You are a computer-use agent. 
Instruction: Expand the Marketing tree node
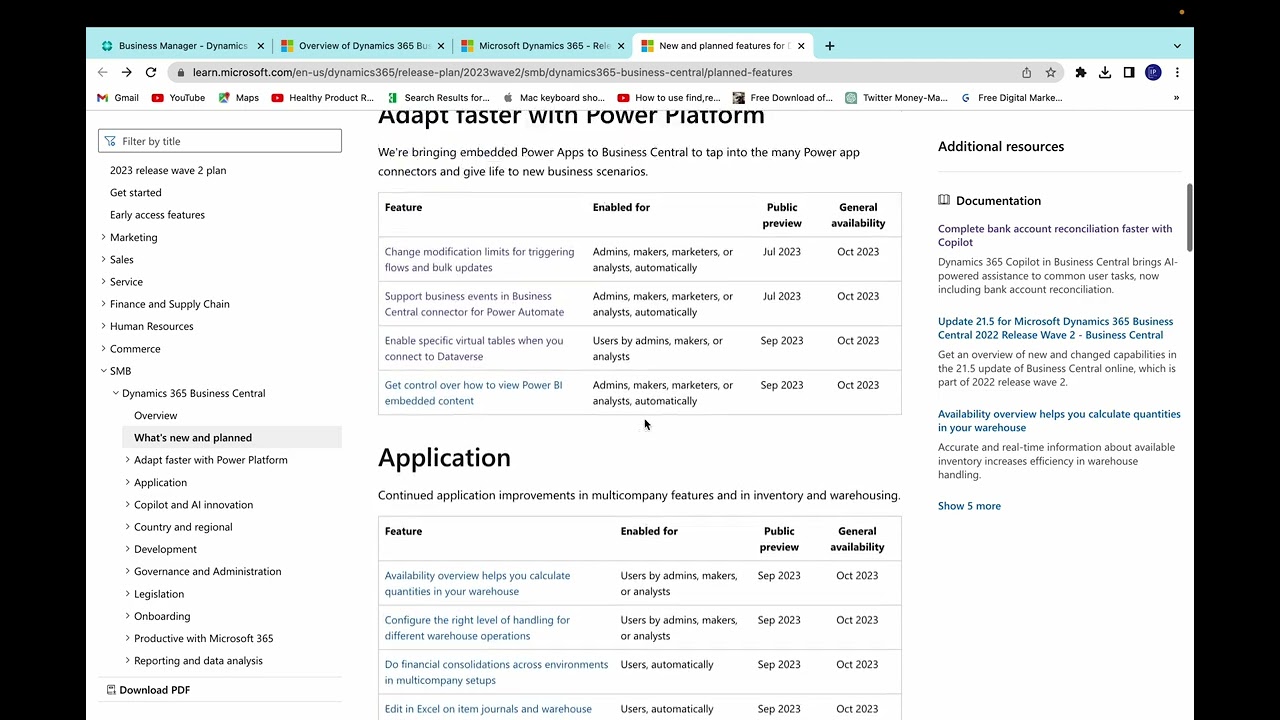tap(103, 237)
